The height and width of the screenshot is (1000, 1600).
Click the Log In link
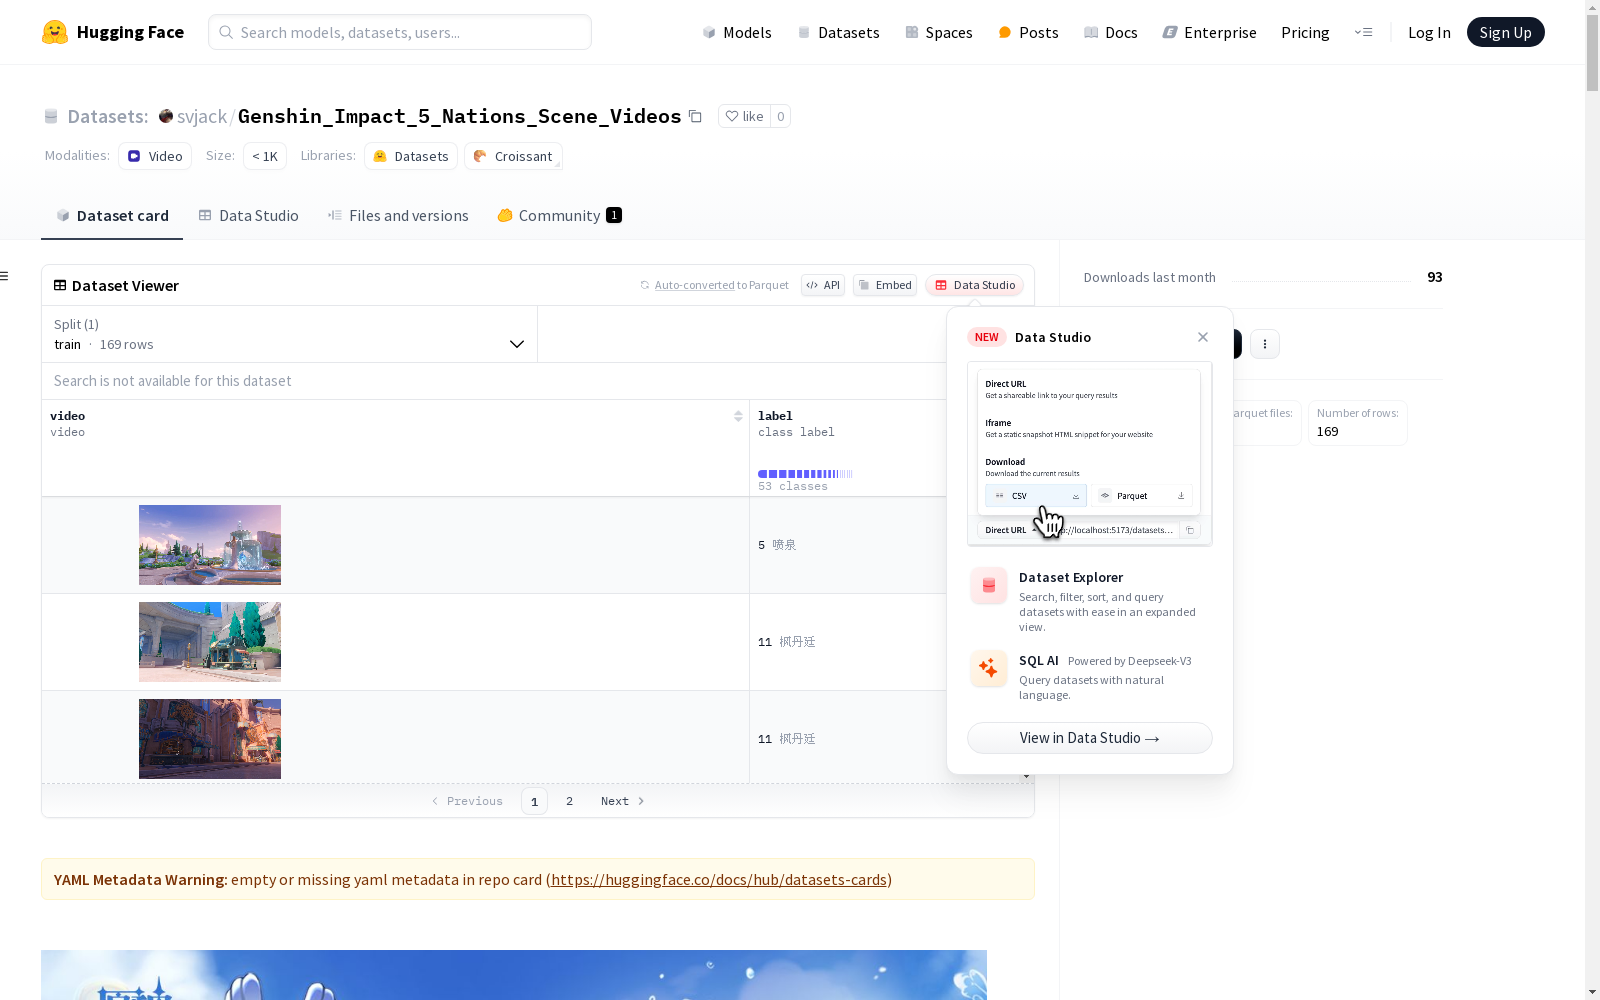(x=1429, y=32)
